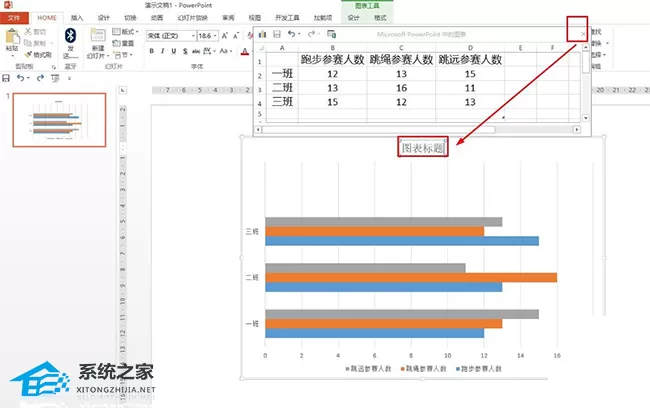Image resolution: width=650 pixels, height=408 pixels.
Task: Click the orange legend entry swatch
Action: [402, 368]
